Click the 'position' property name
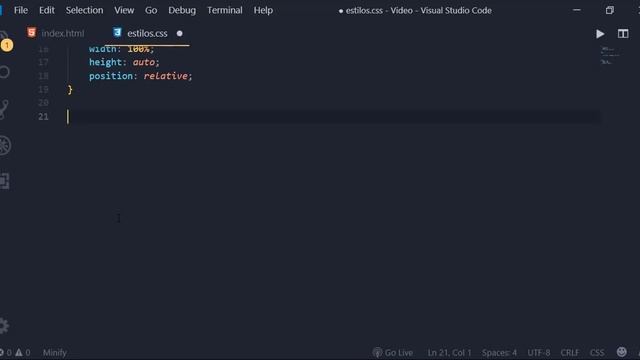 [x=111, y=76]
